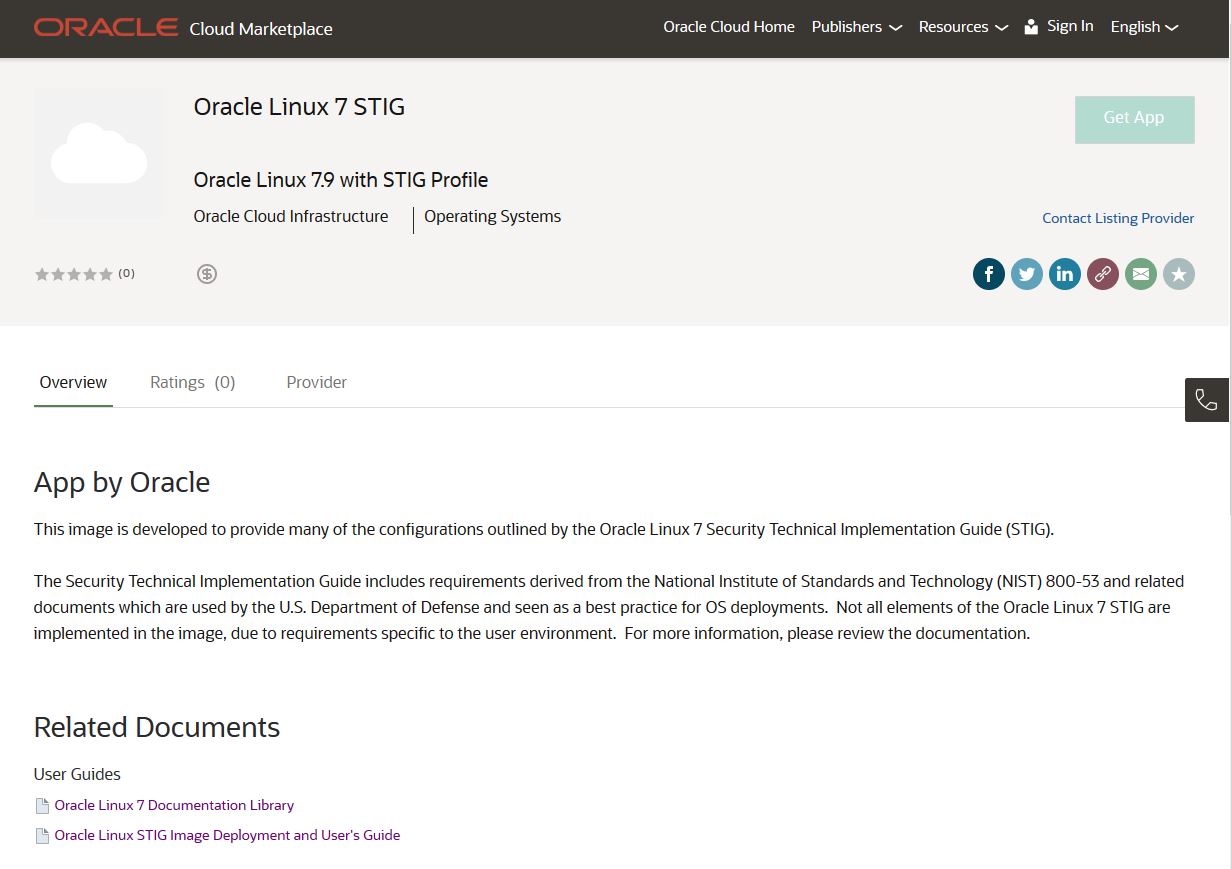The height and width of the screenshot is (869, 1231).
Task: Switch to the Ratings tab
Action: point(192,382)
